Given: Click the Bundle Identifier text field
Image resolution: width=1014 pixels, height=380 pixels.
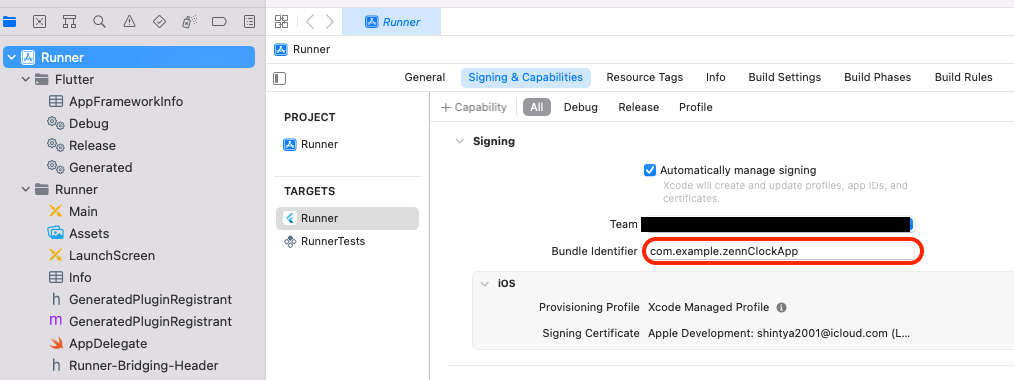Looking at the screenshot, I should point(781,251).
